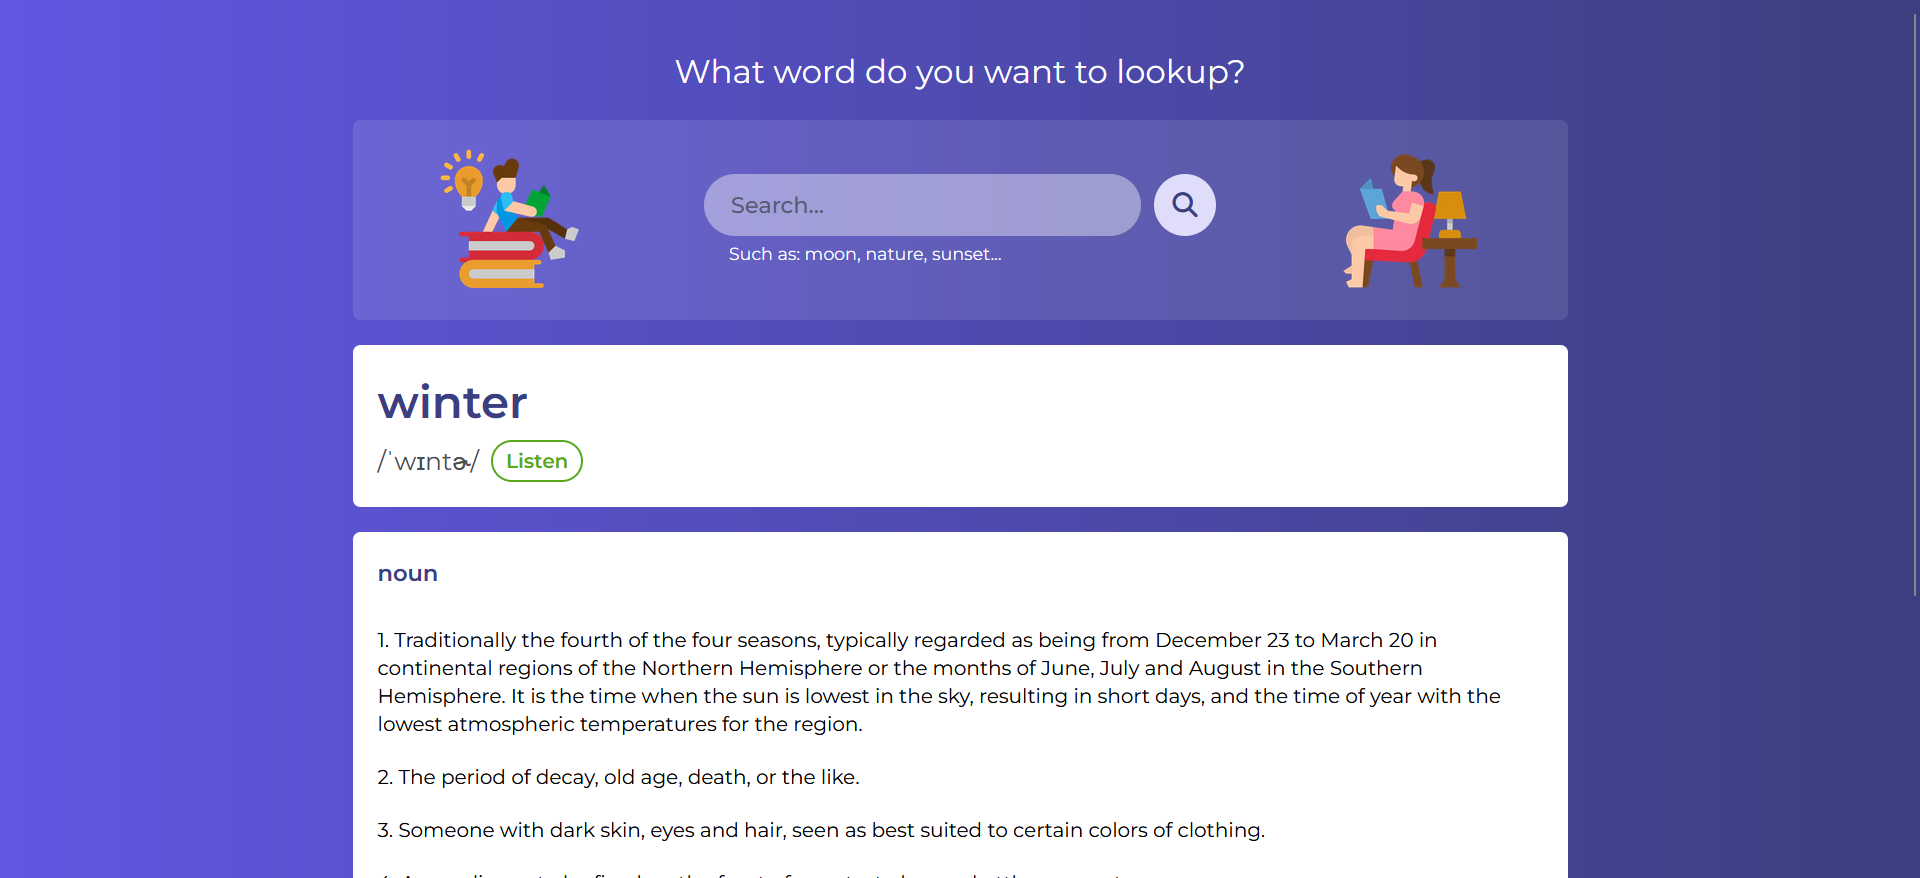Click the first definition of winter

[x=939, y=682]
